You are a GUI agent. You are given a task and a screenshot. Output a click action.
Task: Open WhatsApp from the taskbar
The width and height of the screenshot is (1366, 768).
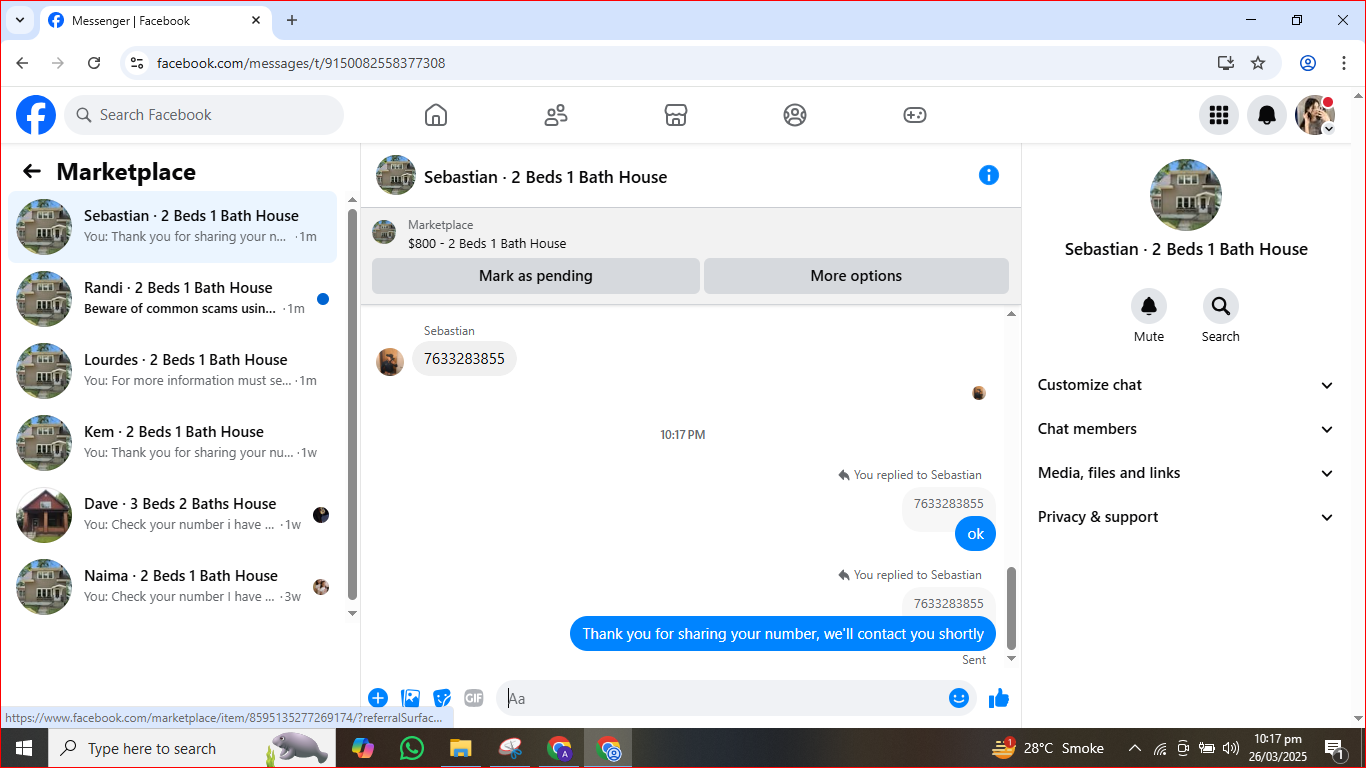pos(411,748)
